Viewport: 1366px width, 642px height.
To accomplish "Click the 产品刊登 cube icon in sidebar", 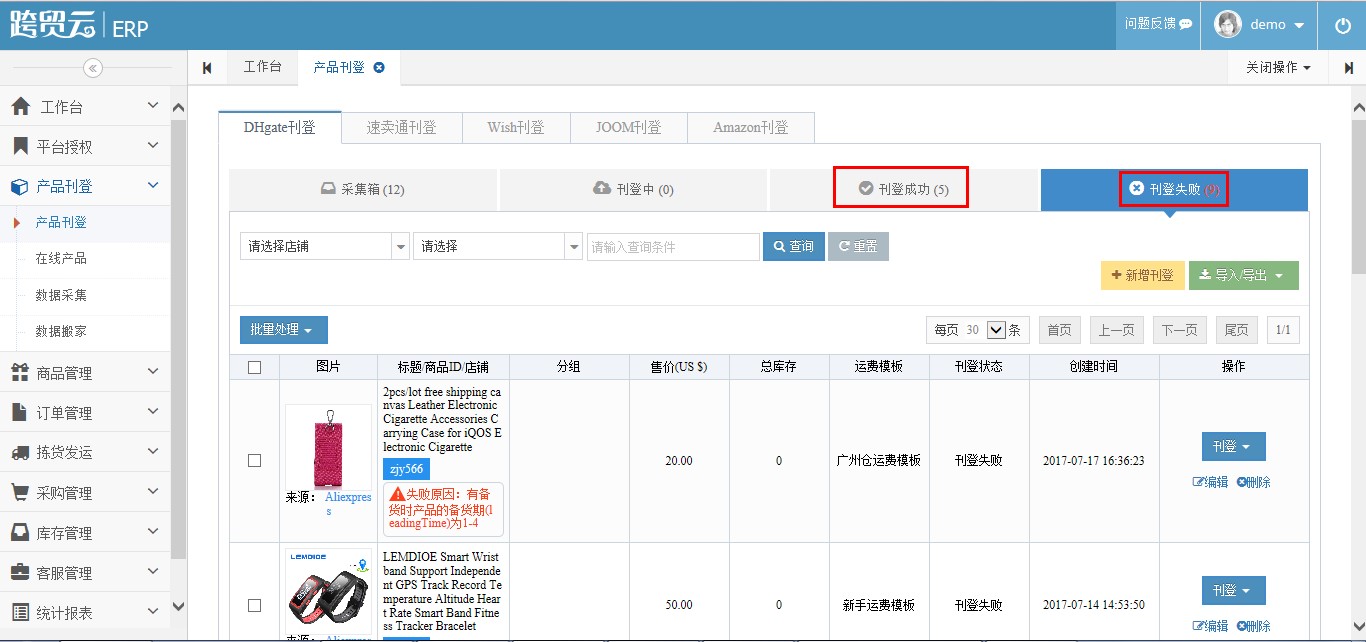I will click(x=20, y=186).
